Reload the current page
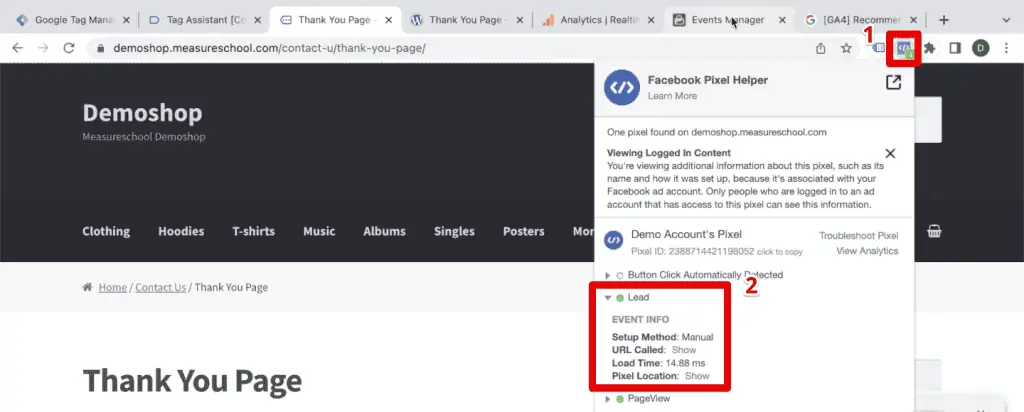The width and height of the screenshot is (1024, 412). tap(69, 48)
